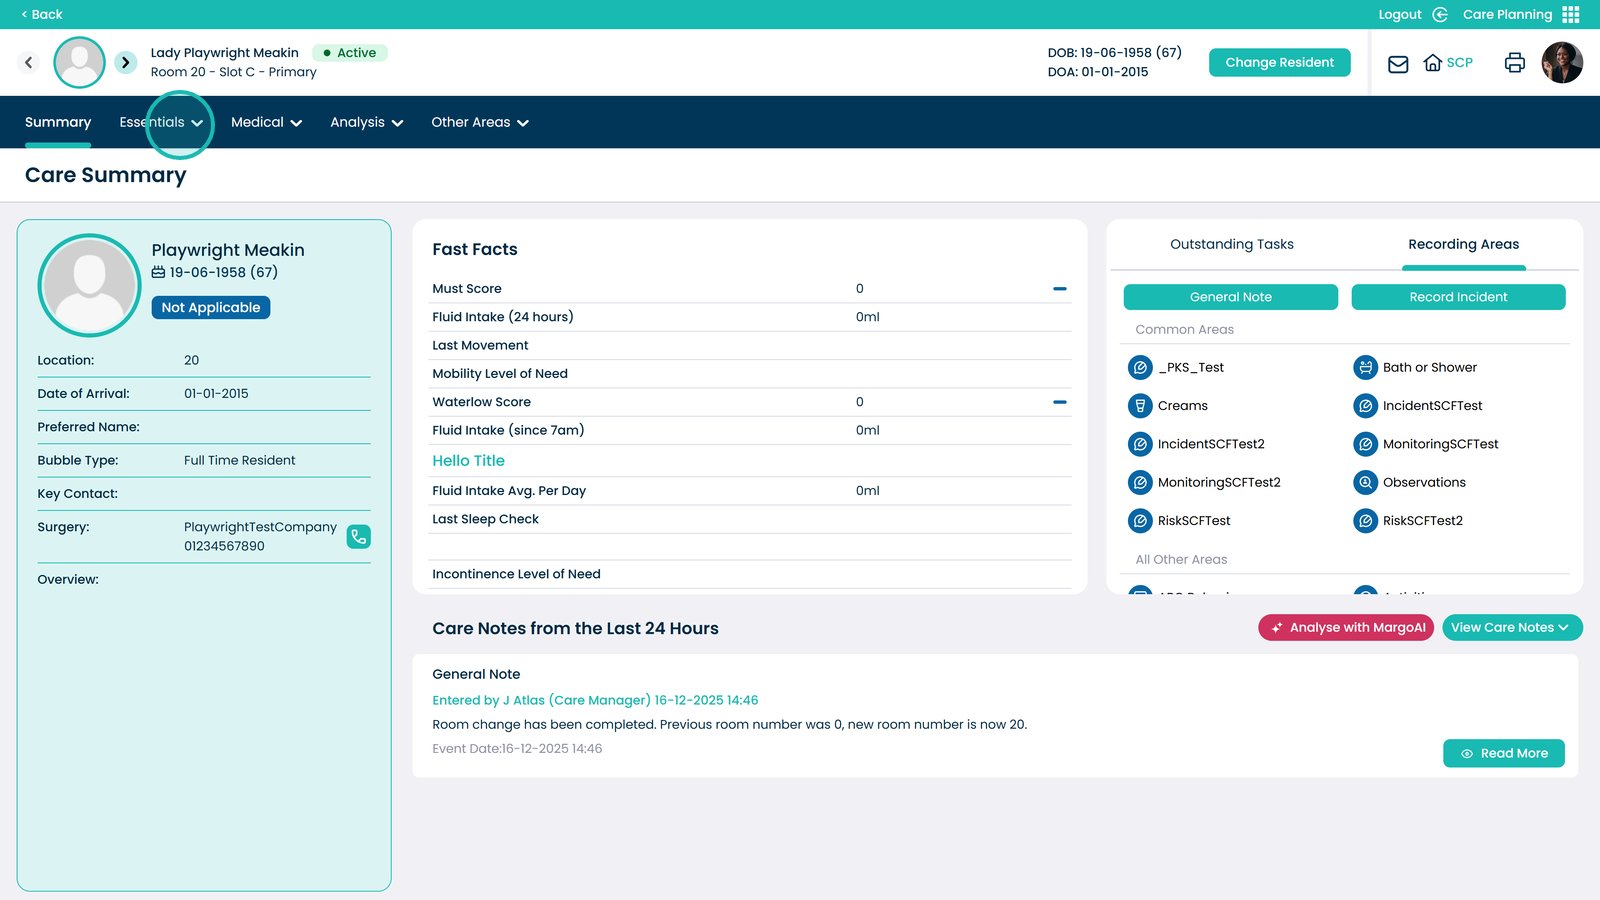Call the surgery using phone icon

click(x=358, y=537)
